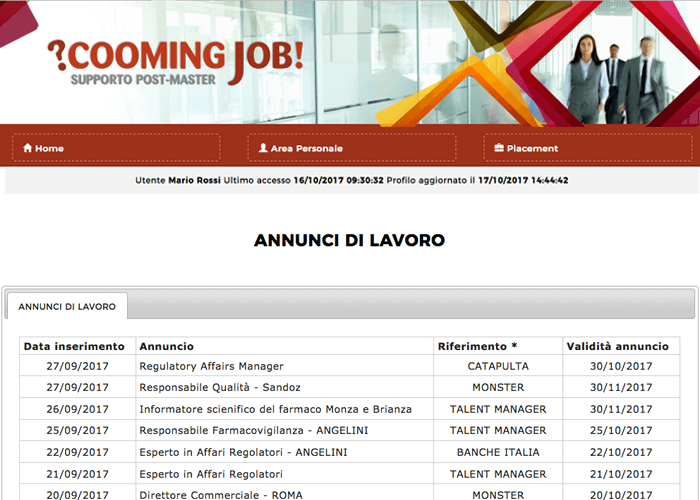Open the Area Personale menu item
Viewport: 700px width, 500px height.
tap(352, 148)
